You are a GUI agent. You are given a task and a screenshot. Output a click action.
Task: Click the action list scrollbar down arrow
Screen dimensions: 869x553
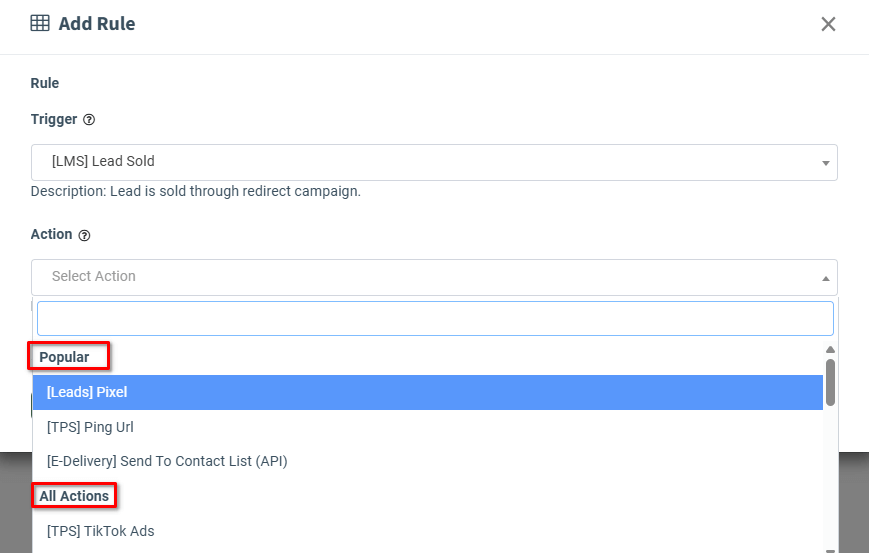pos(830,549)
